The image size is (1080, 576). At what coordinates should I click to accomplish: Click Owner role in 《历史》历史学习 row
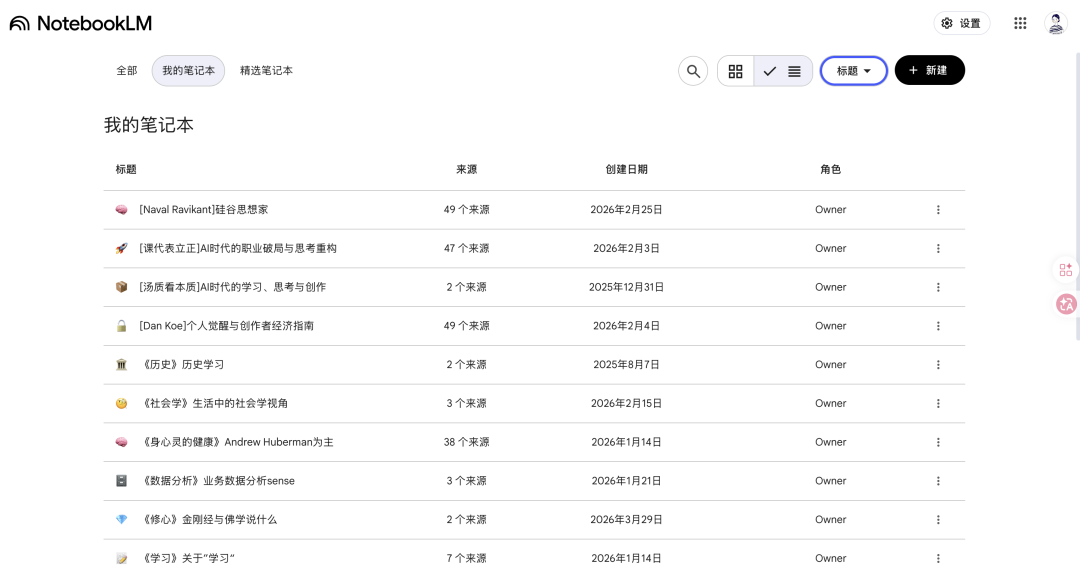click(830, 364)
